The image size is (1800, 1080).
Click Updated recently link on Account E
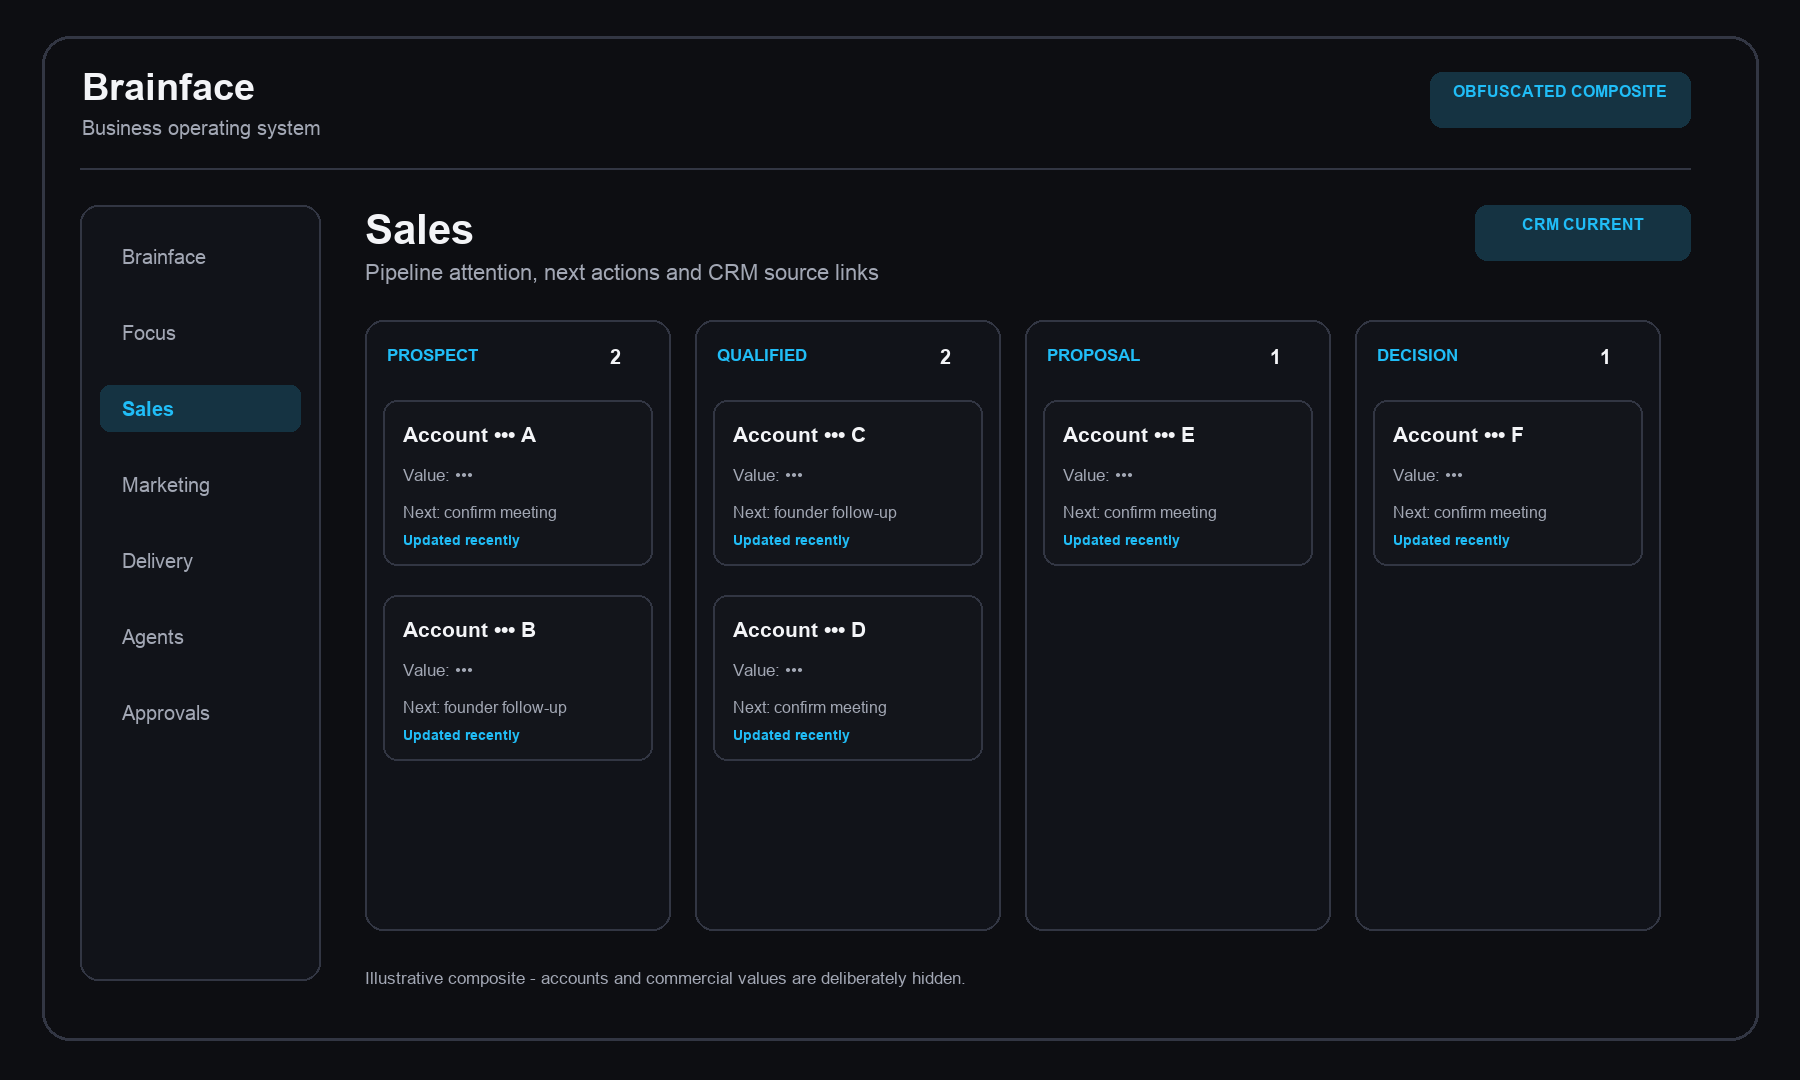point(1121,540)
